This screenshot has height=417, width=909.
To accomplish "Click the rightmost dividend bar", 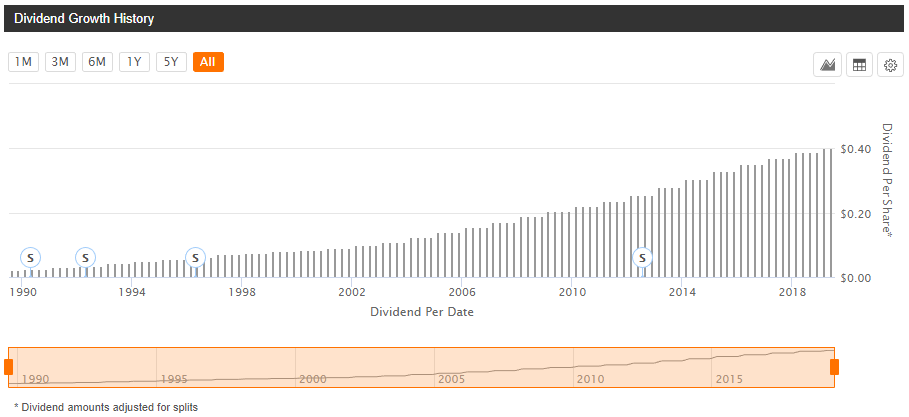I will click(x=831, y=213).
